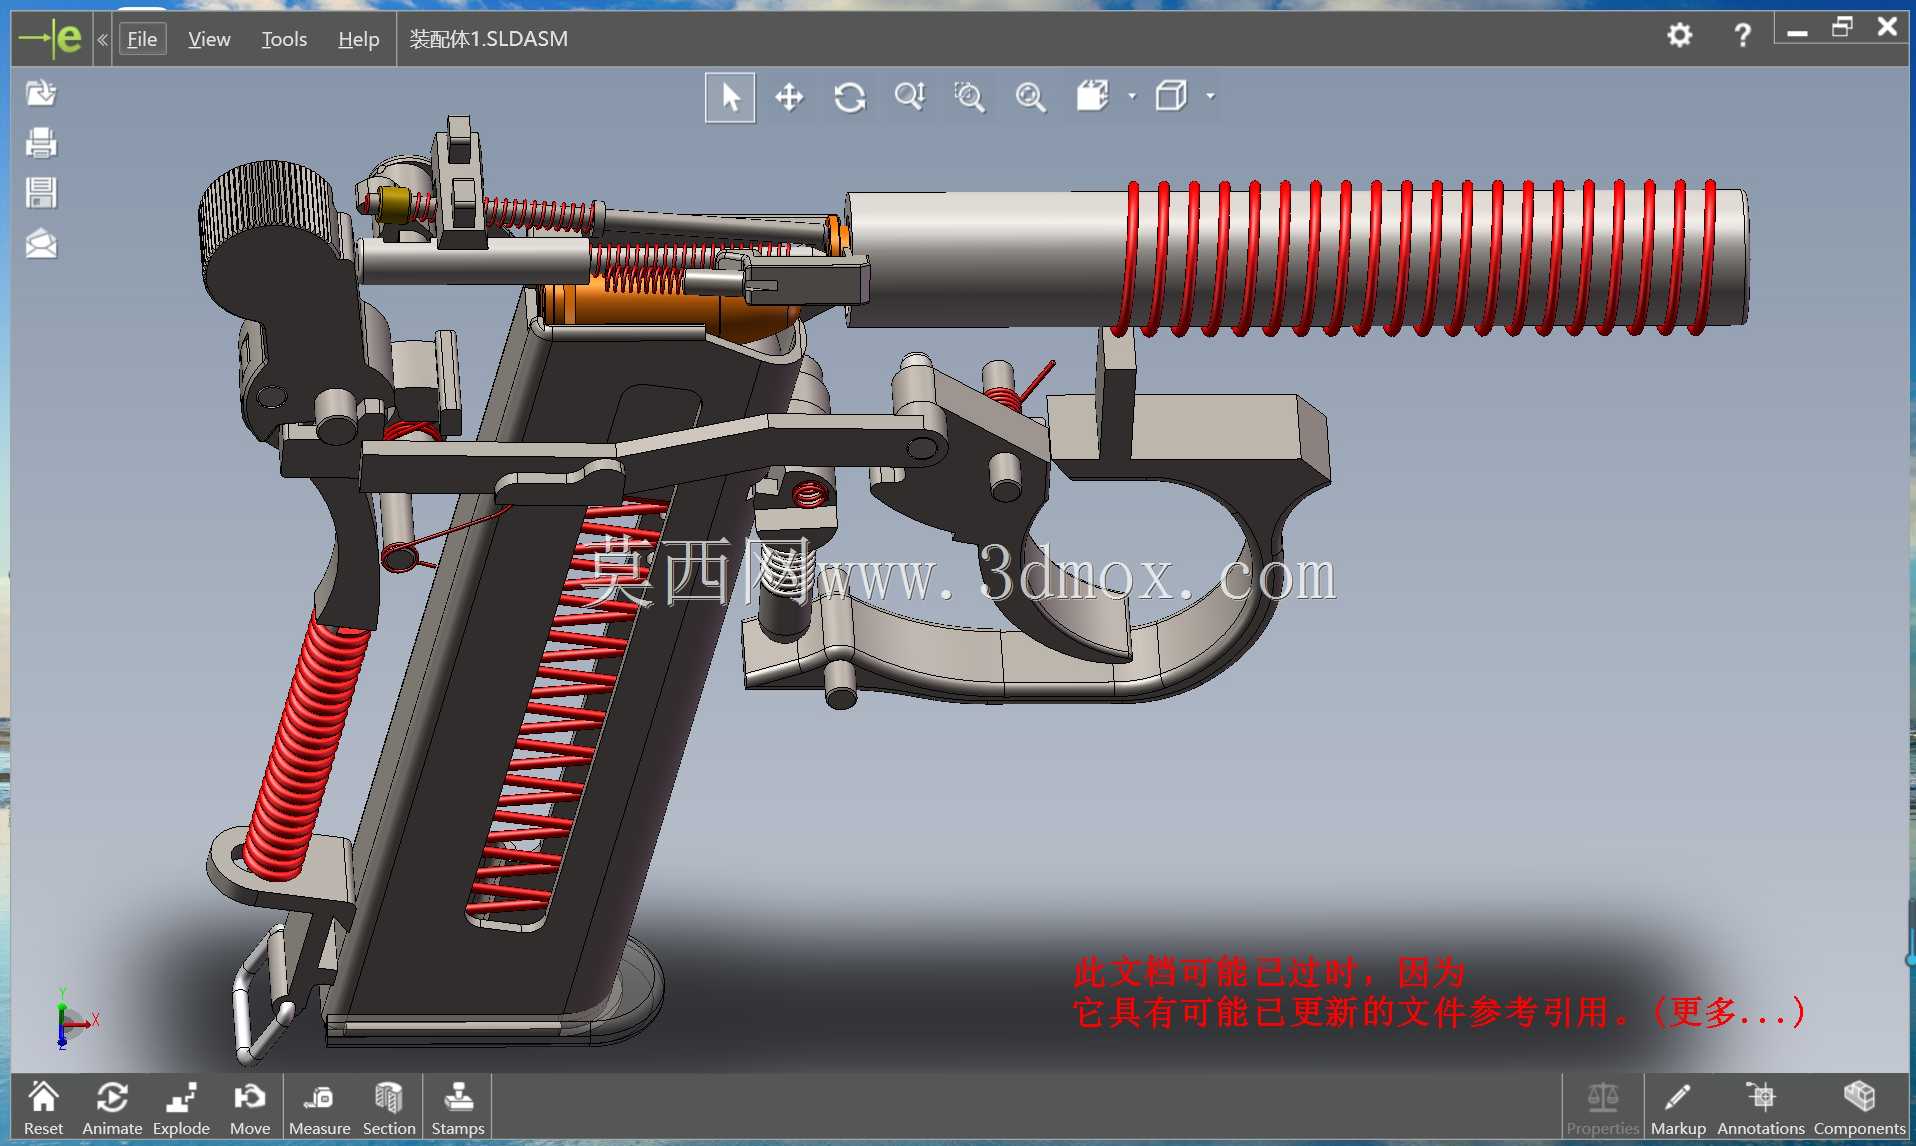Click the Send email icon in sidebar
Image resolution: width=1916 pixels, height=1146 pixels.
[41, 243]
